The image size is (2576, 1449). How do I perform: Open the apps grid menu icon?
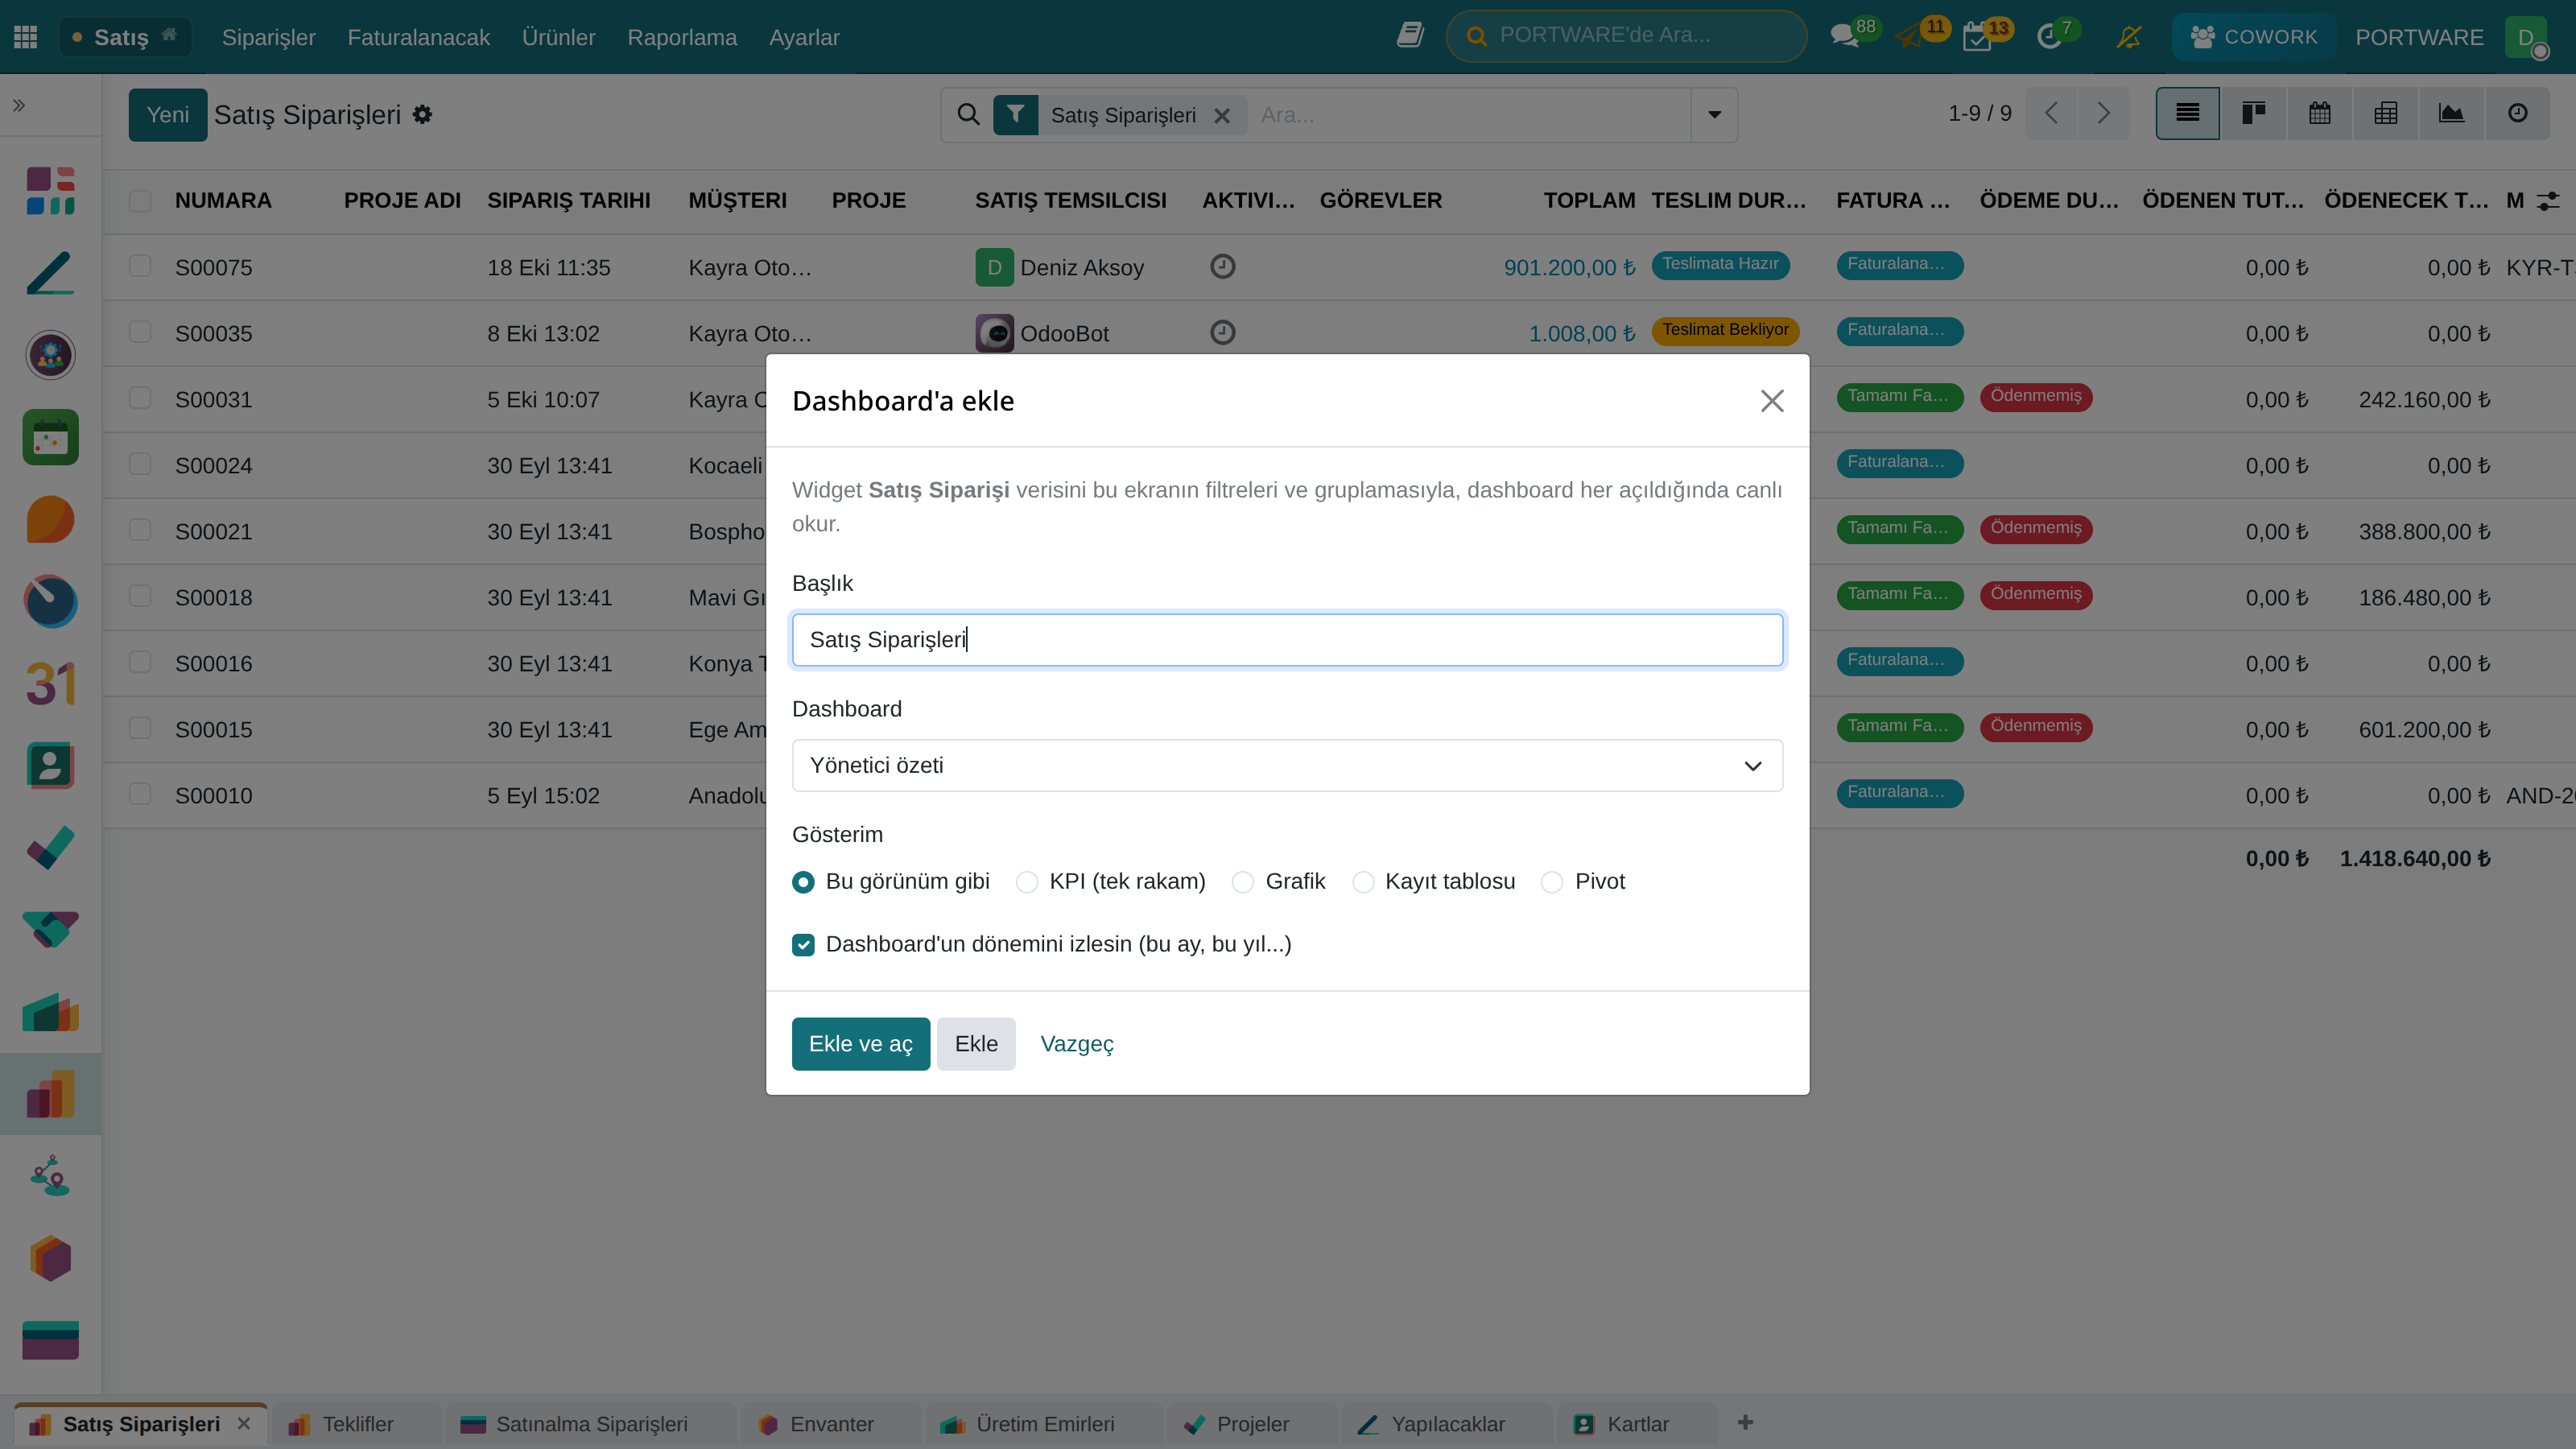pyautogui.click(x=26, y=37)
